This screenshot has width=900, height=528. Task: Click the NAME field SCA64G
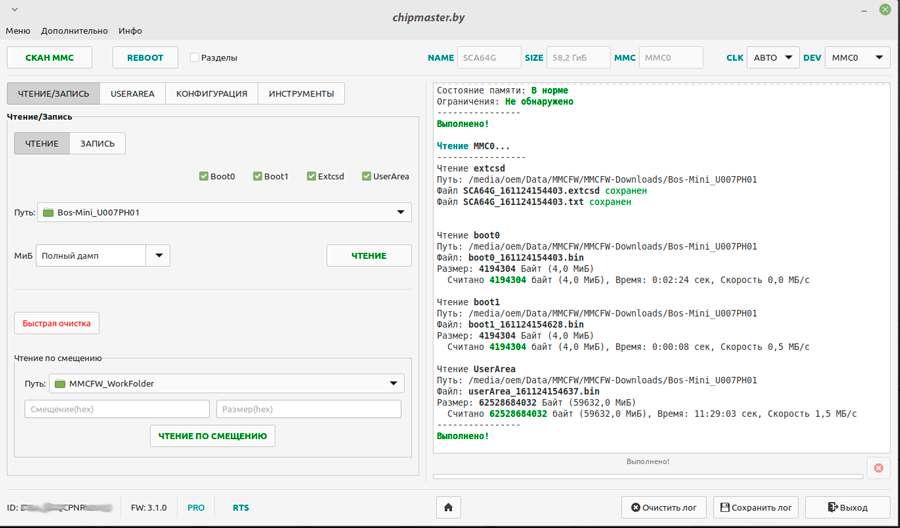click(x=489, y=57)
